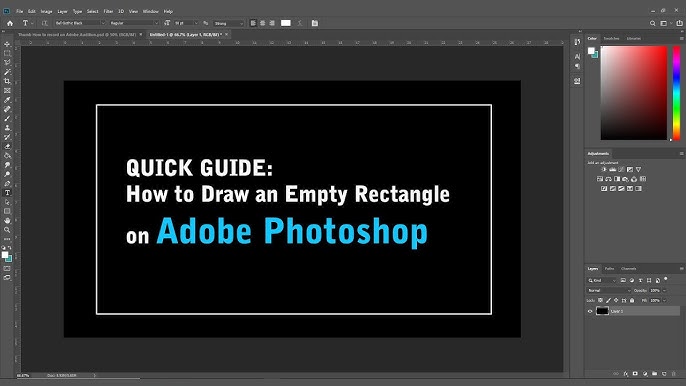Screen dimensions: 686x386
Task: Select the Horizontal Type tool
Action: 7,193
